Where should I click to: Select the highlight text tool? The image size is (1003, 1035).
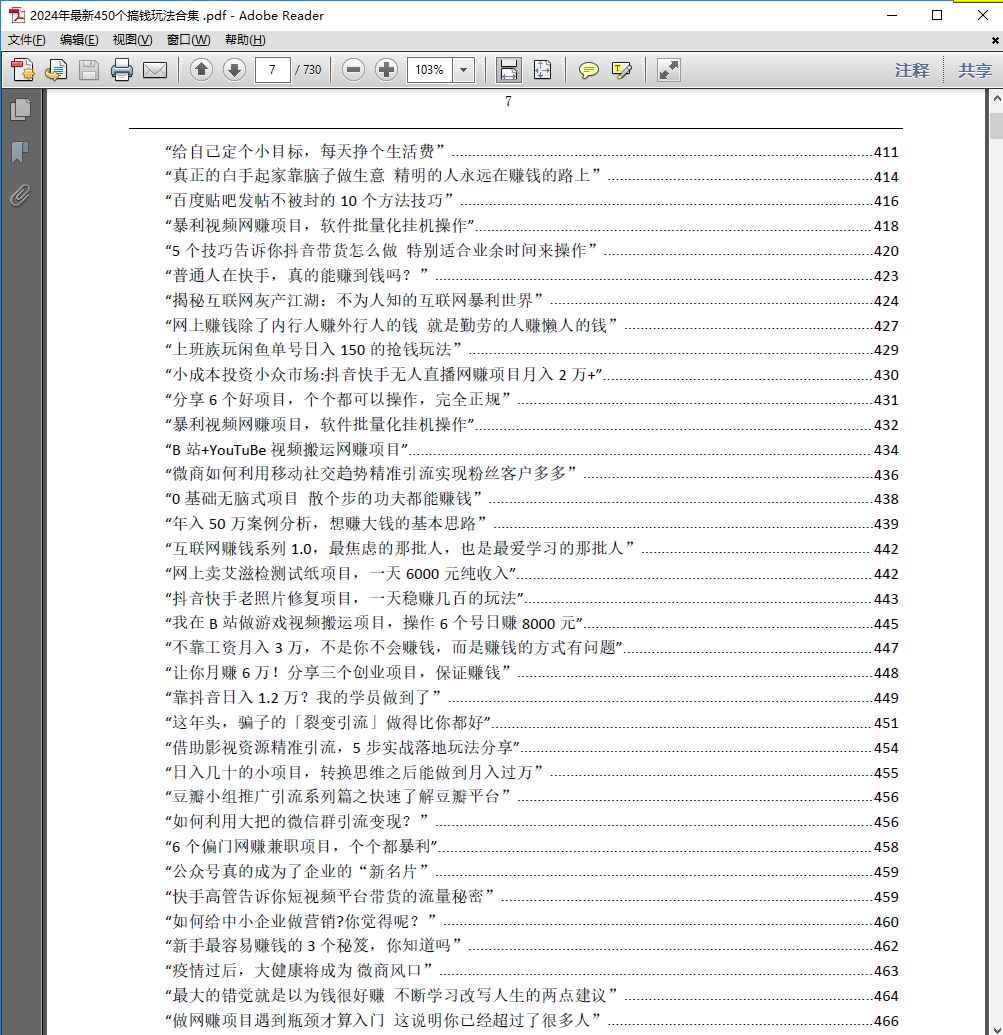point(622,70)
